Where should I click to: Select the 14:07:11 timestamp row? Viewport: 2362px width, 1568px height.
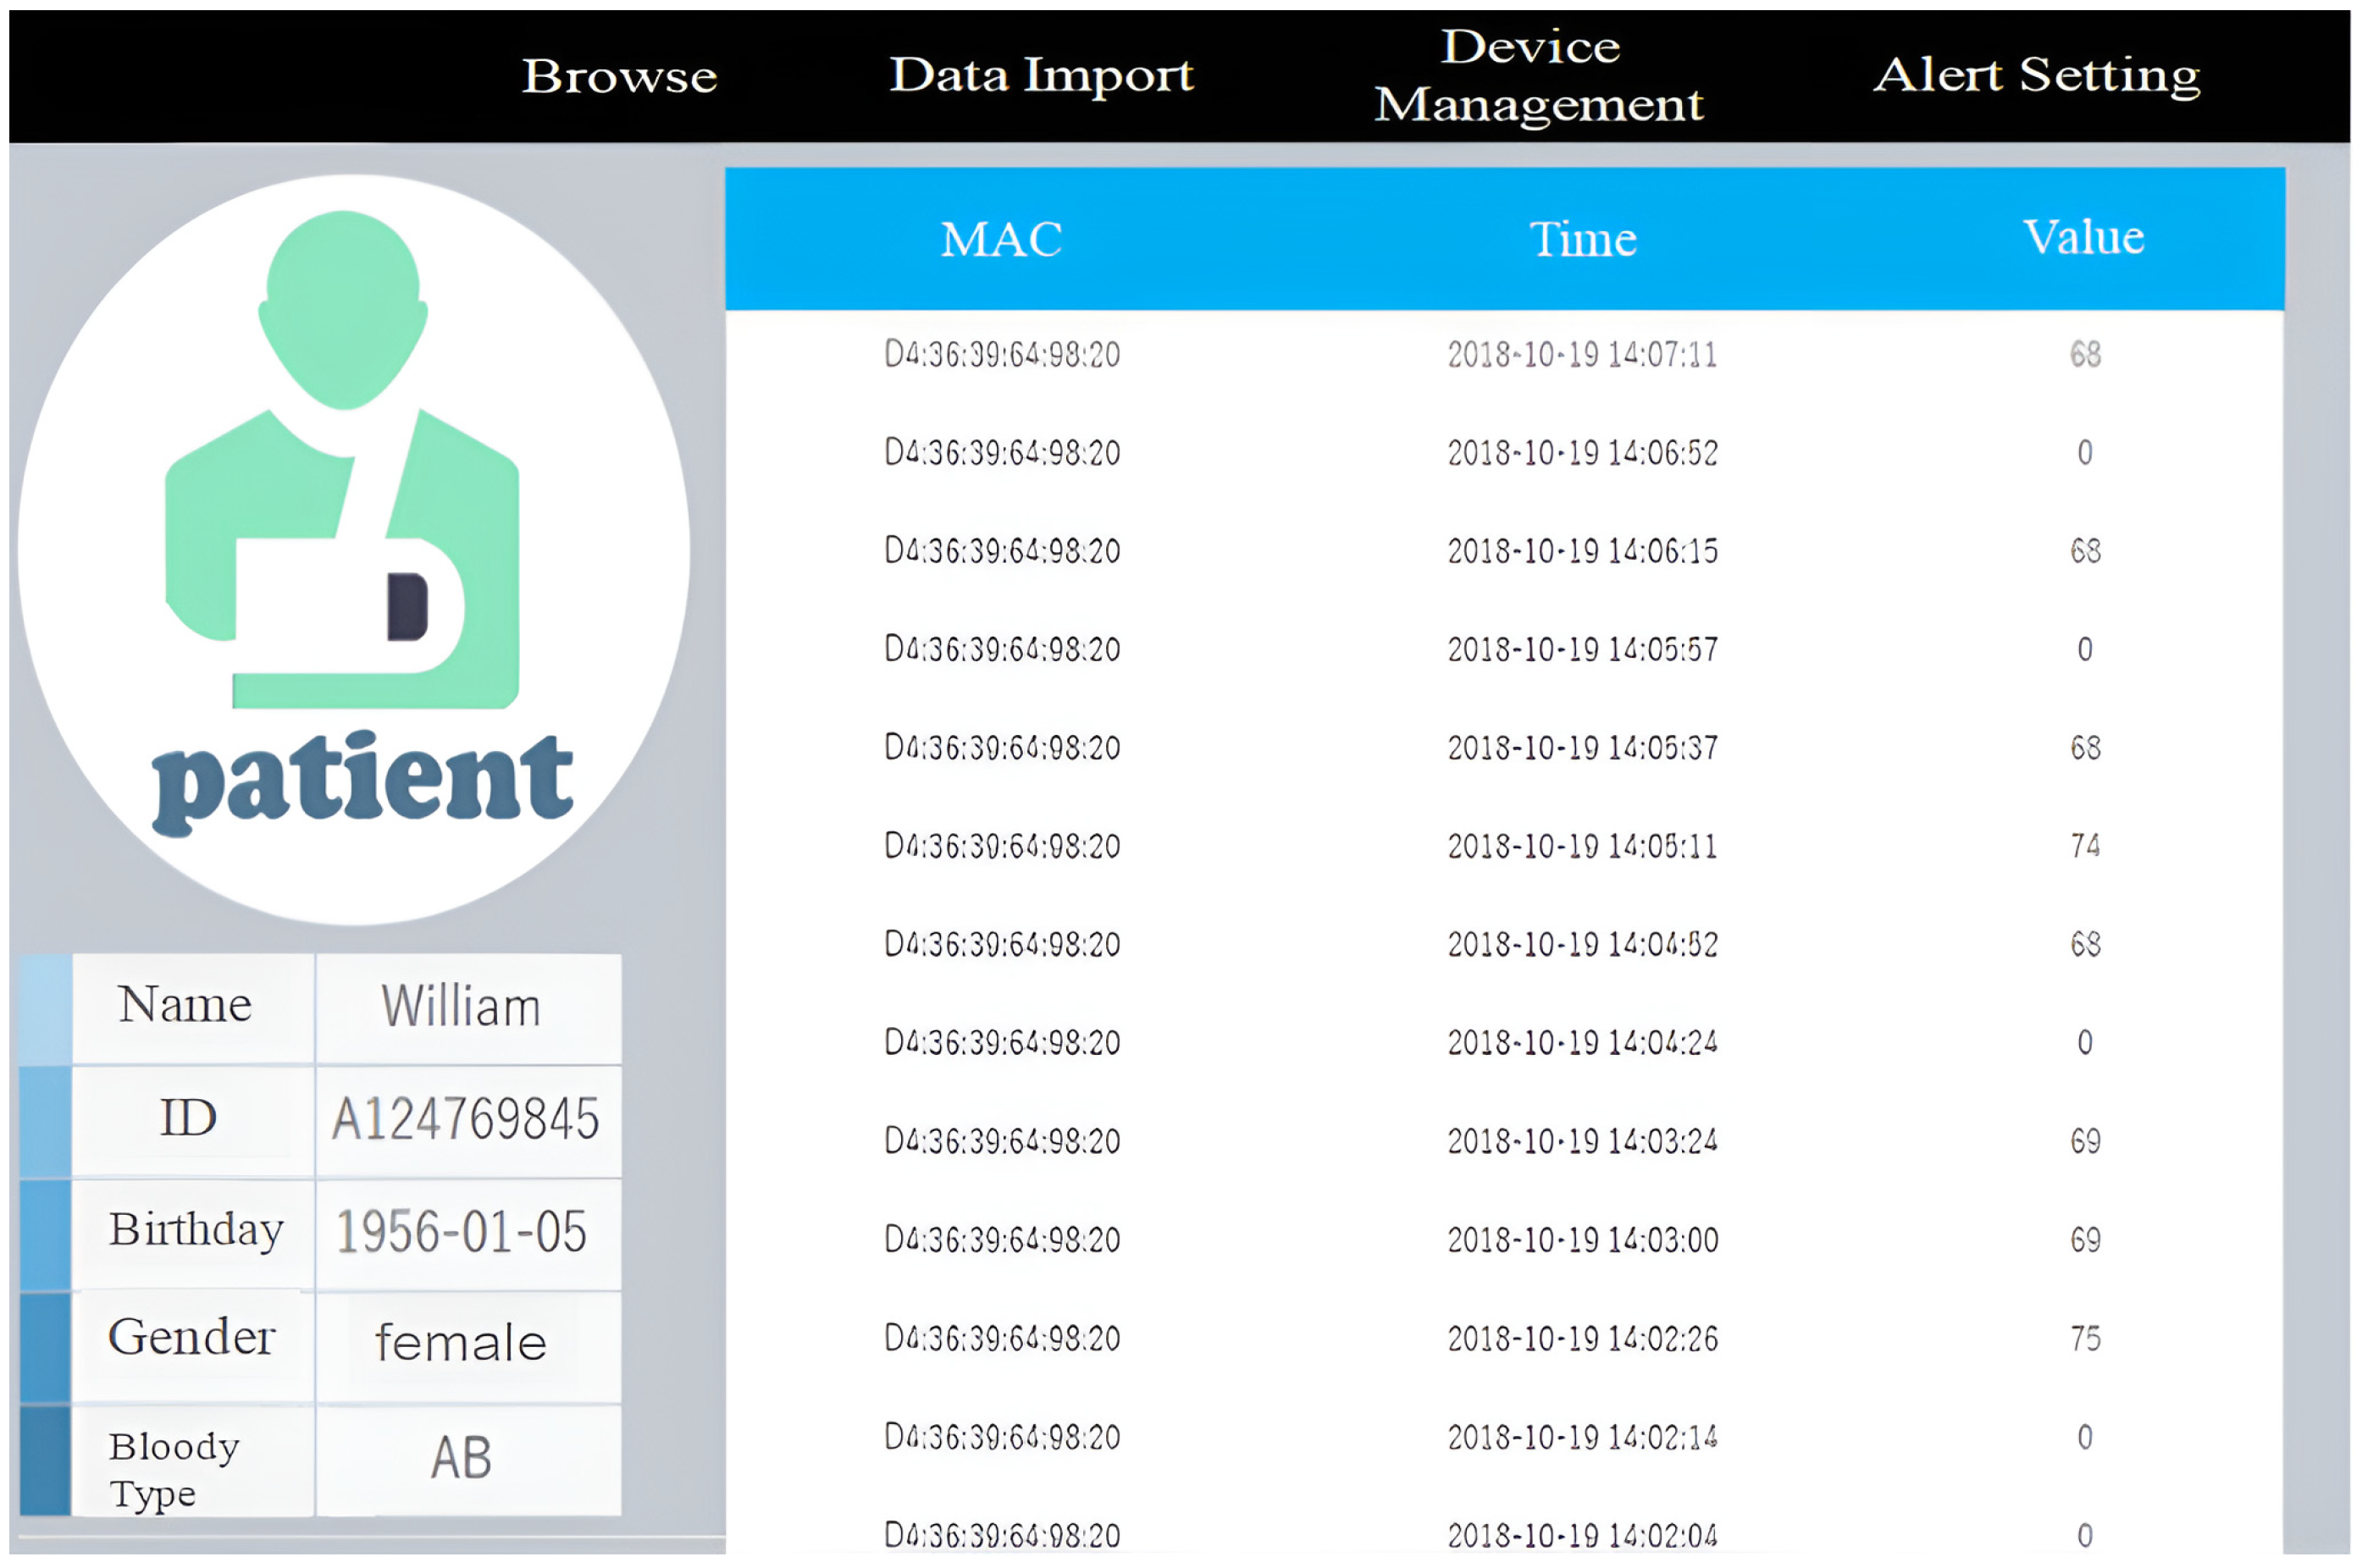tap(1582, 354)
